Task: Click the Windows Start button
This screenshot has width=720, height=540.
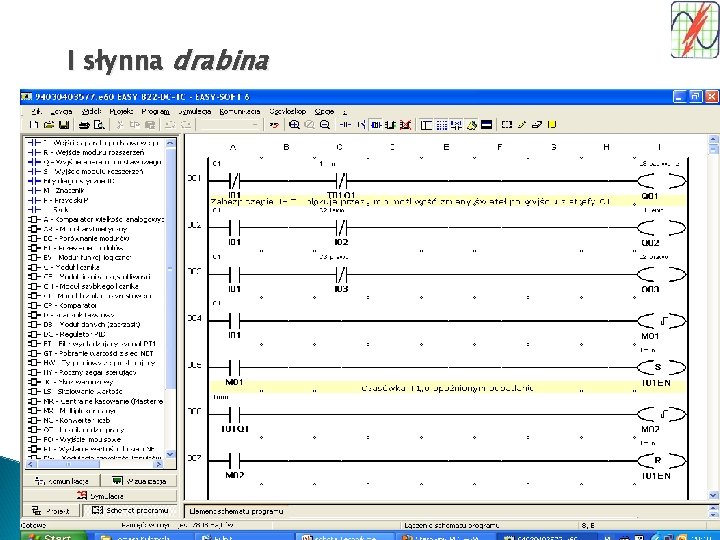Action: click(x=54, y=536)
